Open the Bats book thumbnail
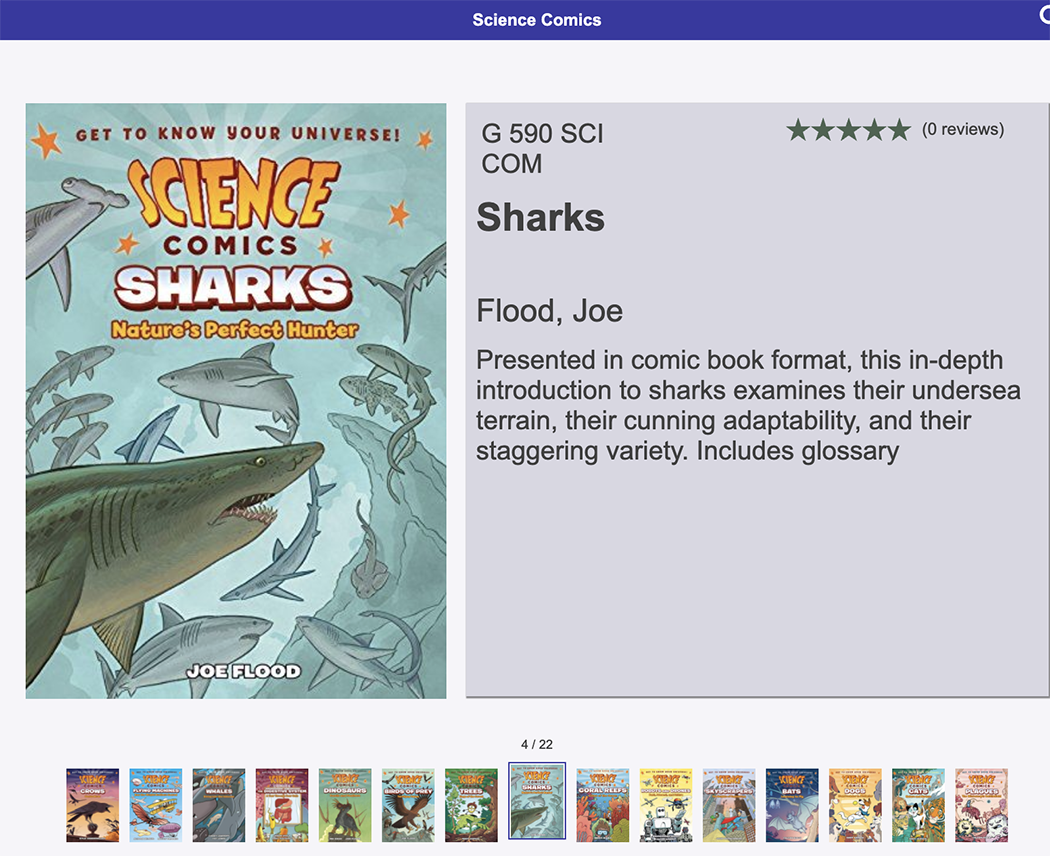The width and height of the screenshot is (1050, 856). (792, 804)
